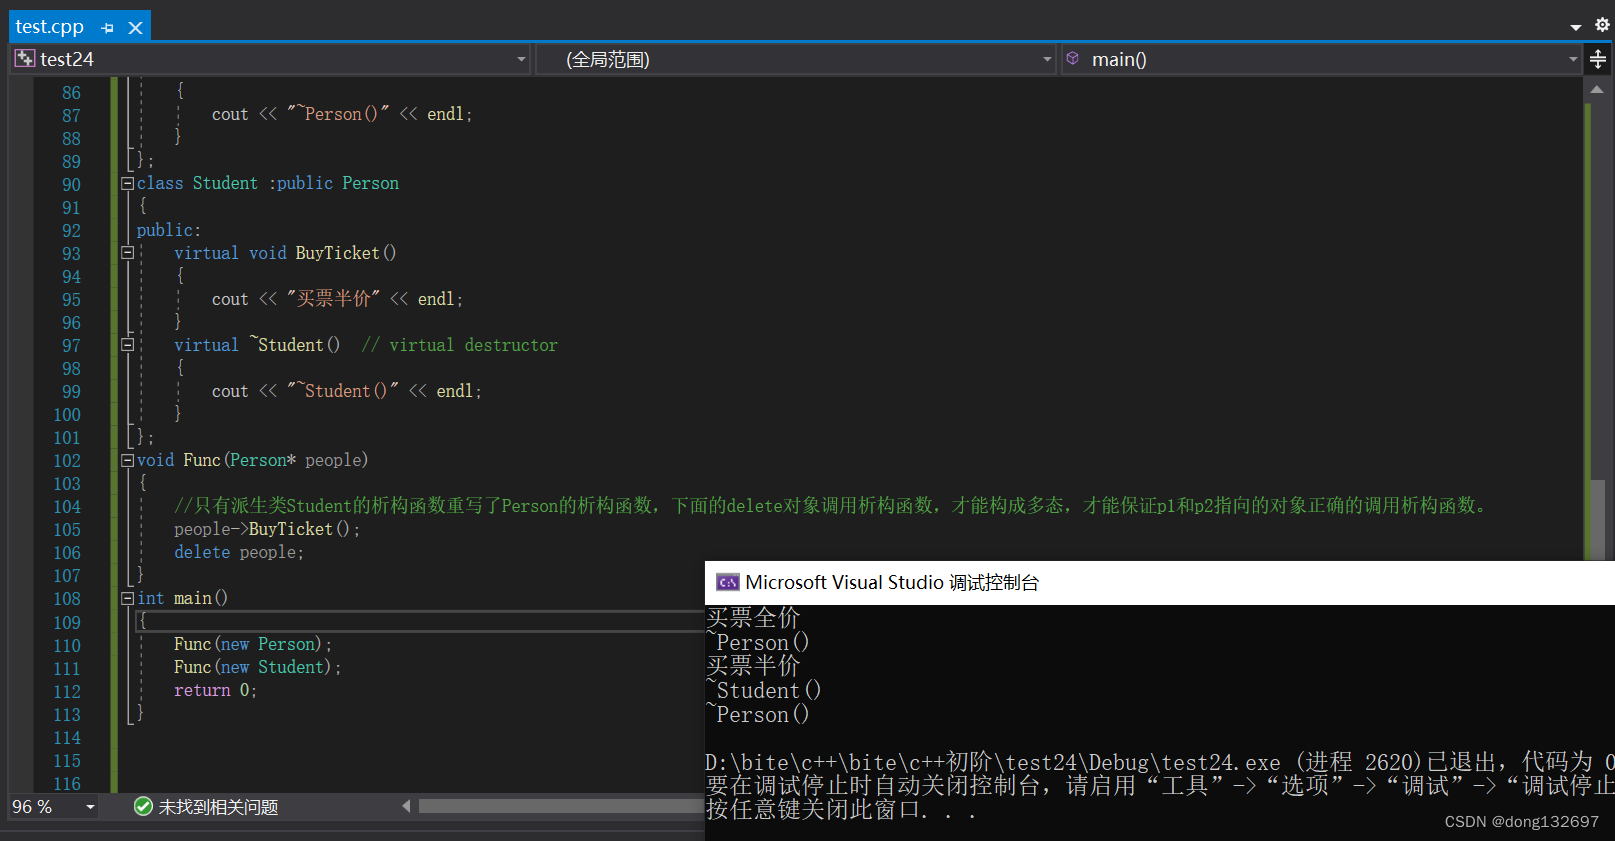Open the main() member dropdown
1615x841 pixels.
coord(1572,60)
